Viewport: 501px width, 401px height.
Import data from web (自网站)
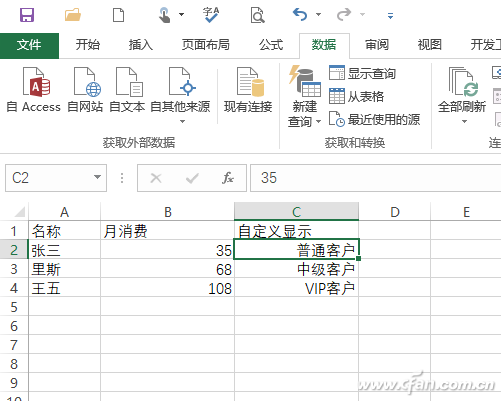pyautogui.click(x=85, y=90)
